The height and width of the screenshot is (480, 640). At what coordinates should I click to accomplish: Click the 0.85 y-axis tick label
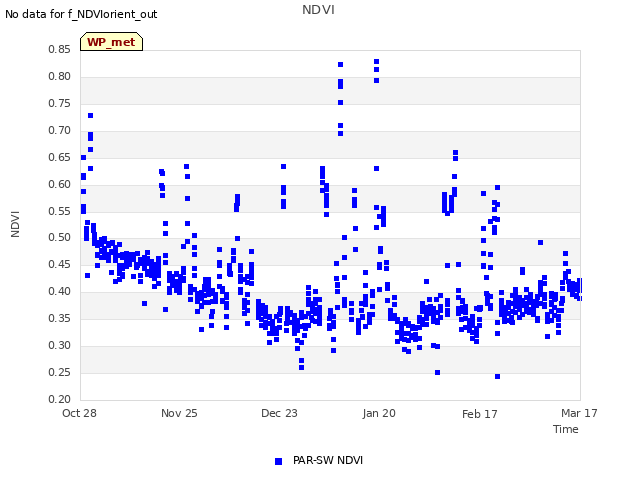(x=59, y=49)
